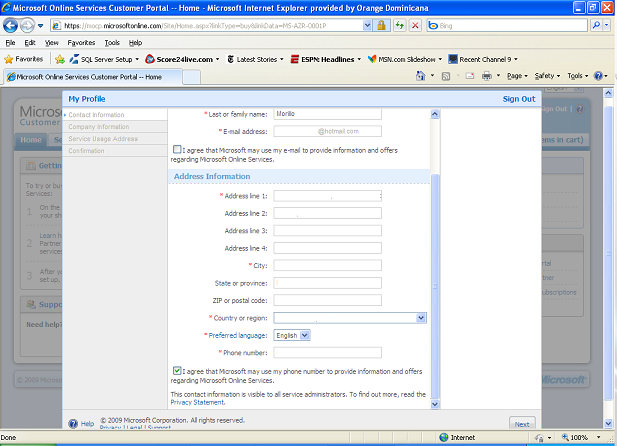
Task: Click the browser page scrollbar up arrow
Action: point(608,93)
